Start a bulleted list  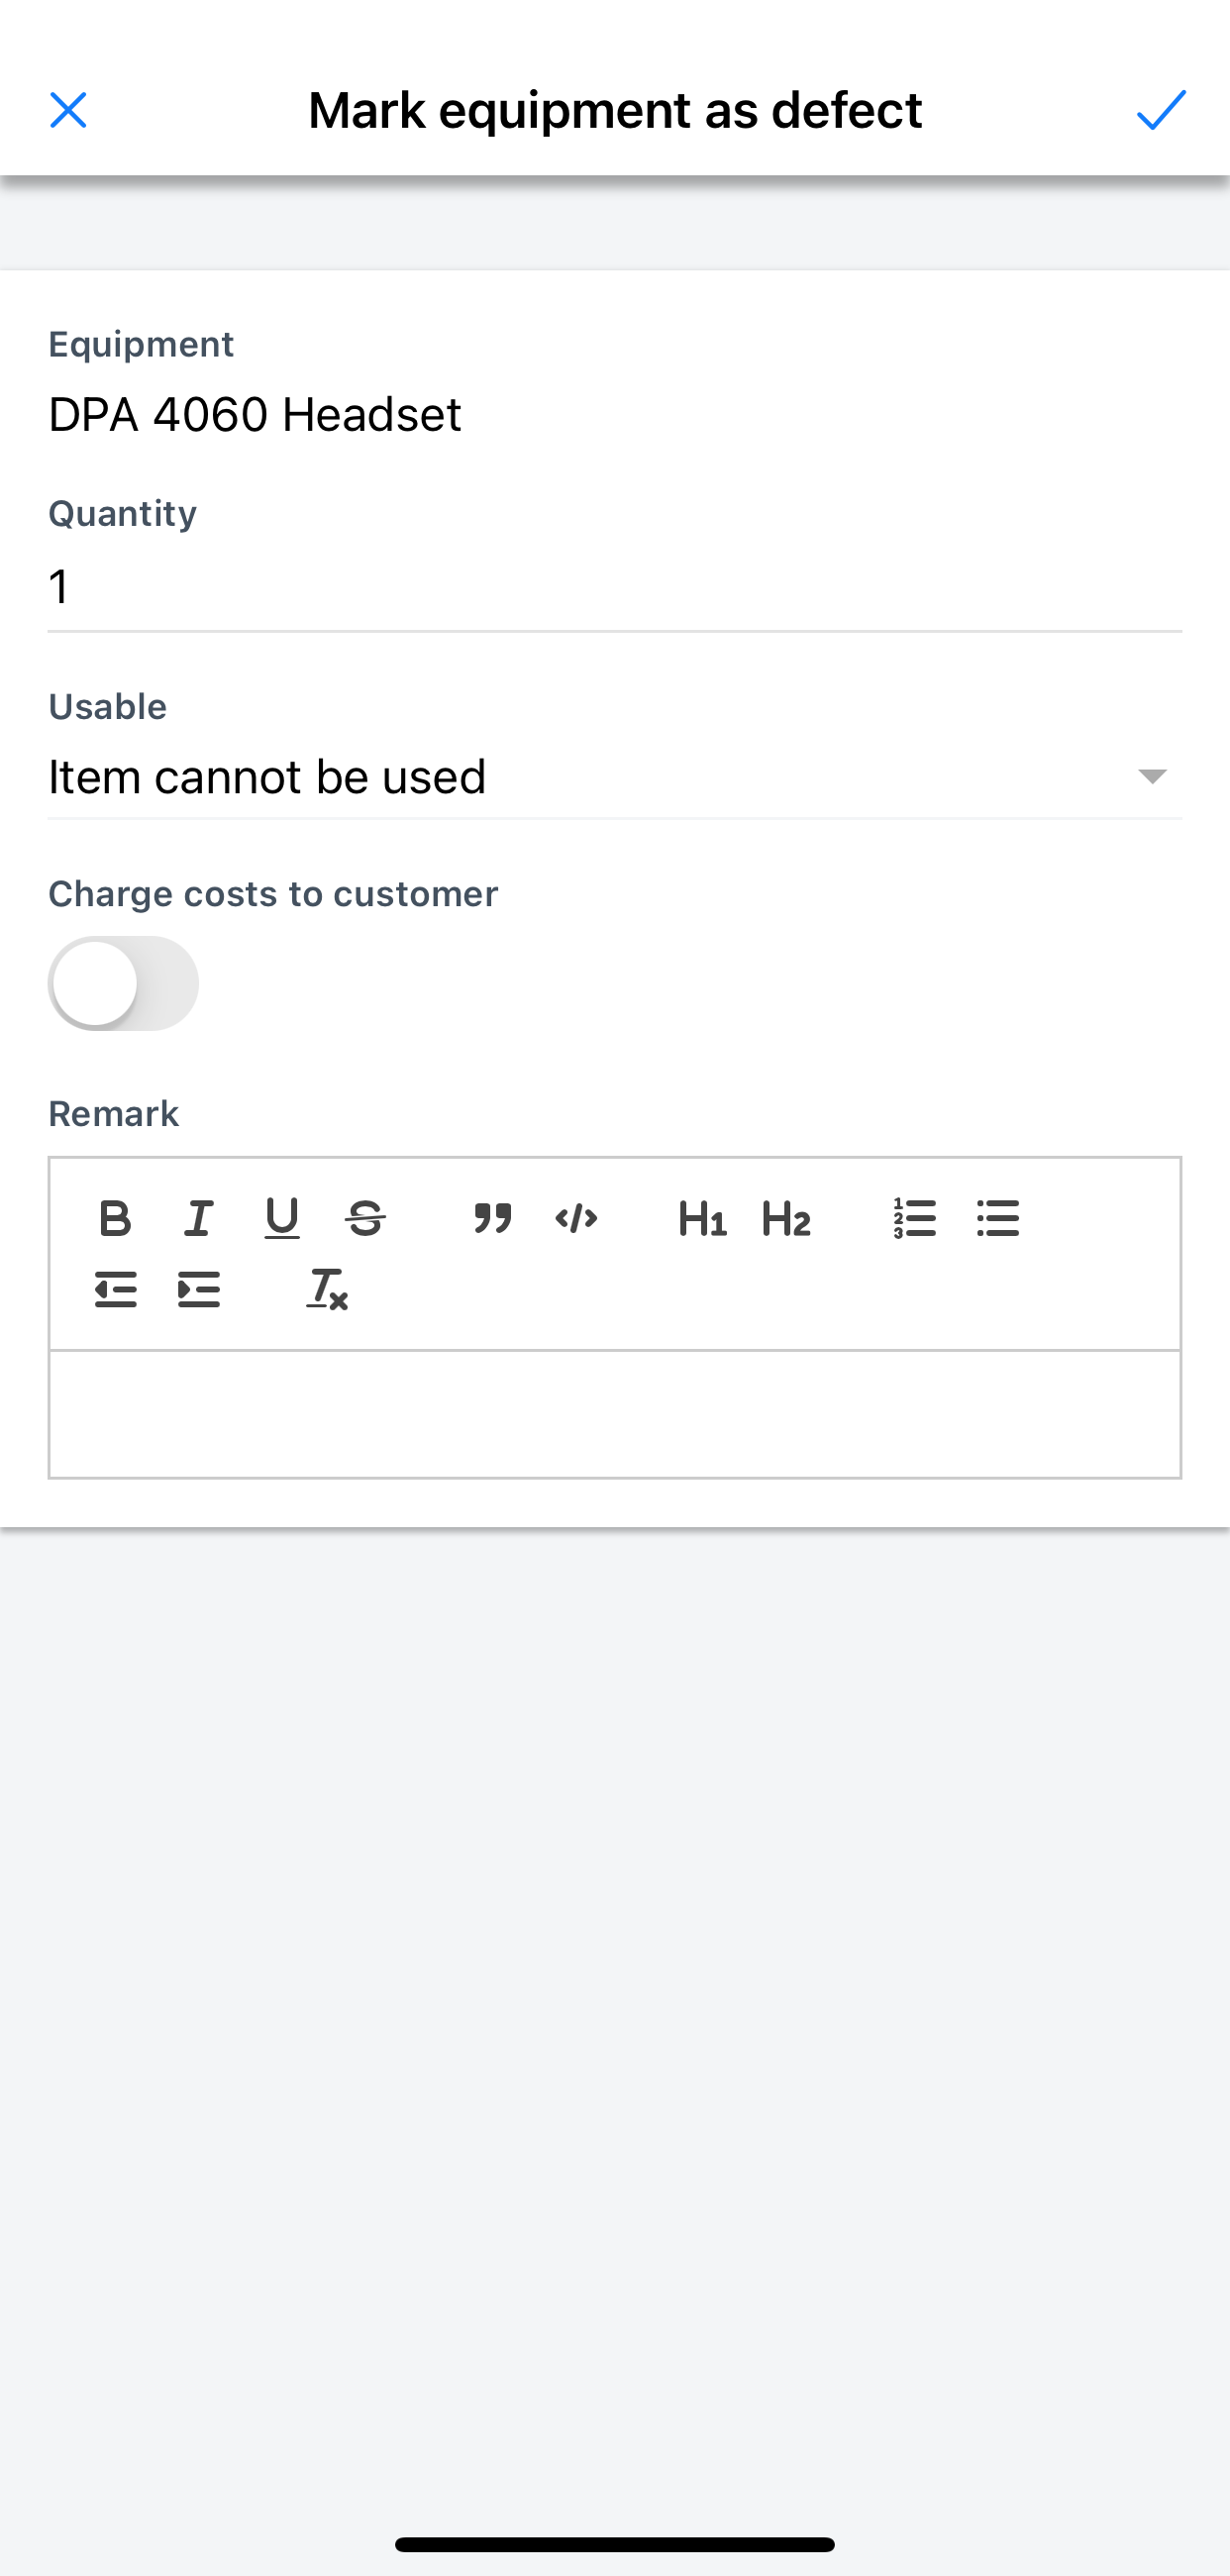997,1218
